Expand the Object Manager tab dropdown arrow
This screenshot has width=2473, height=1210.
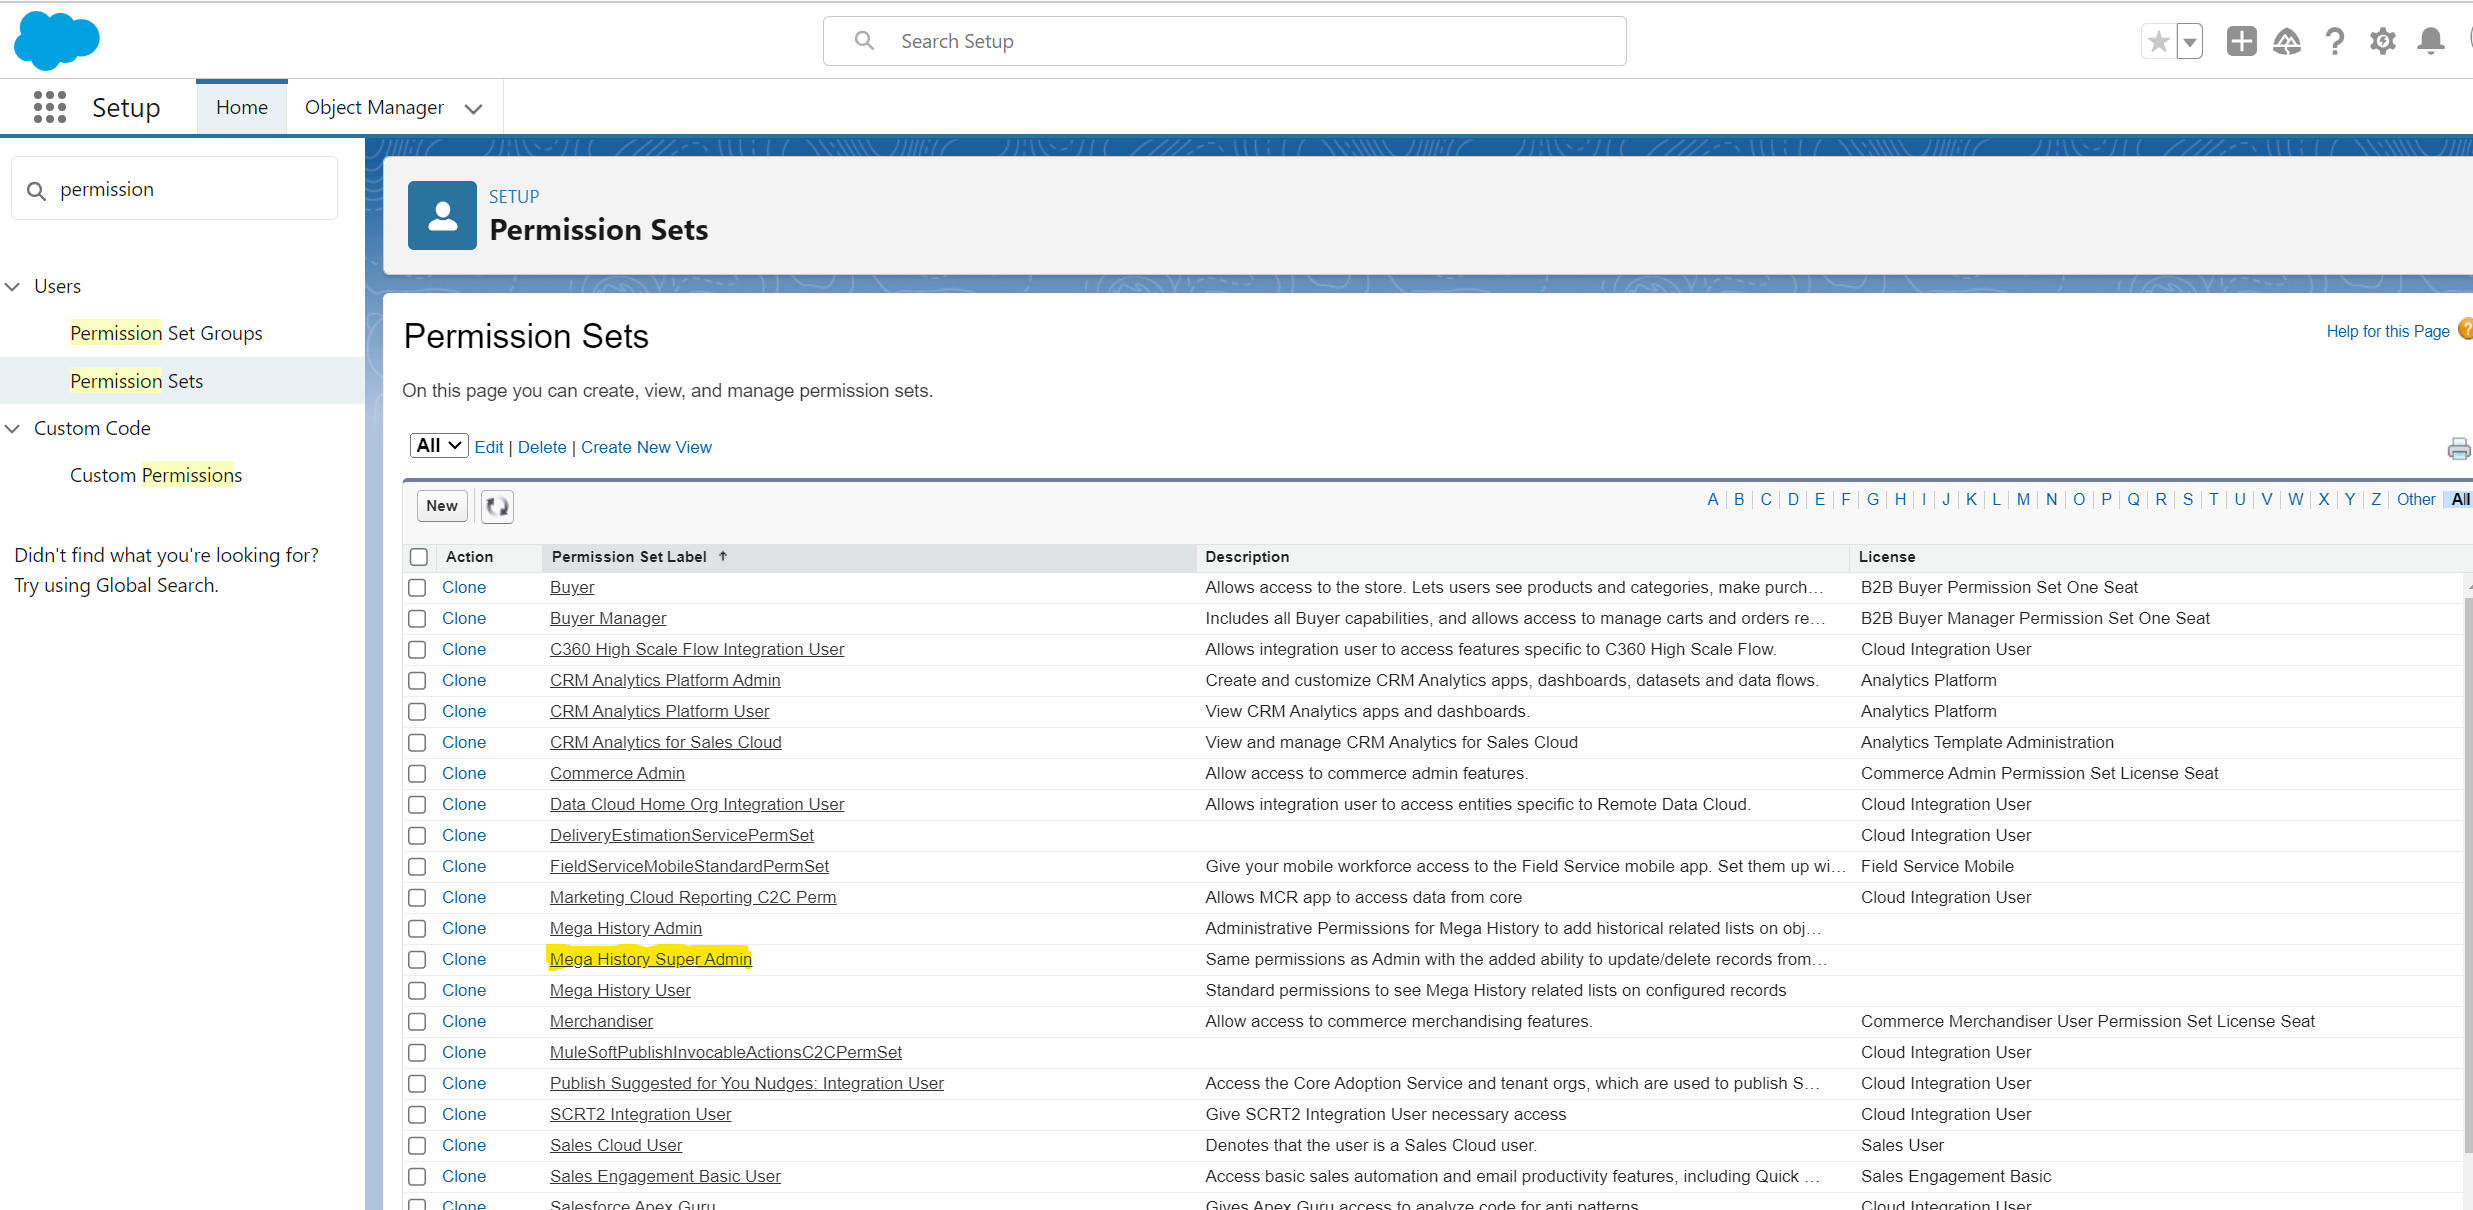(474, 109)
